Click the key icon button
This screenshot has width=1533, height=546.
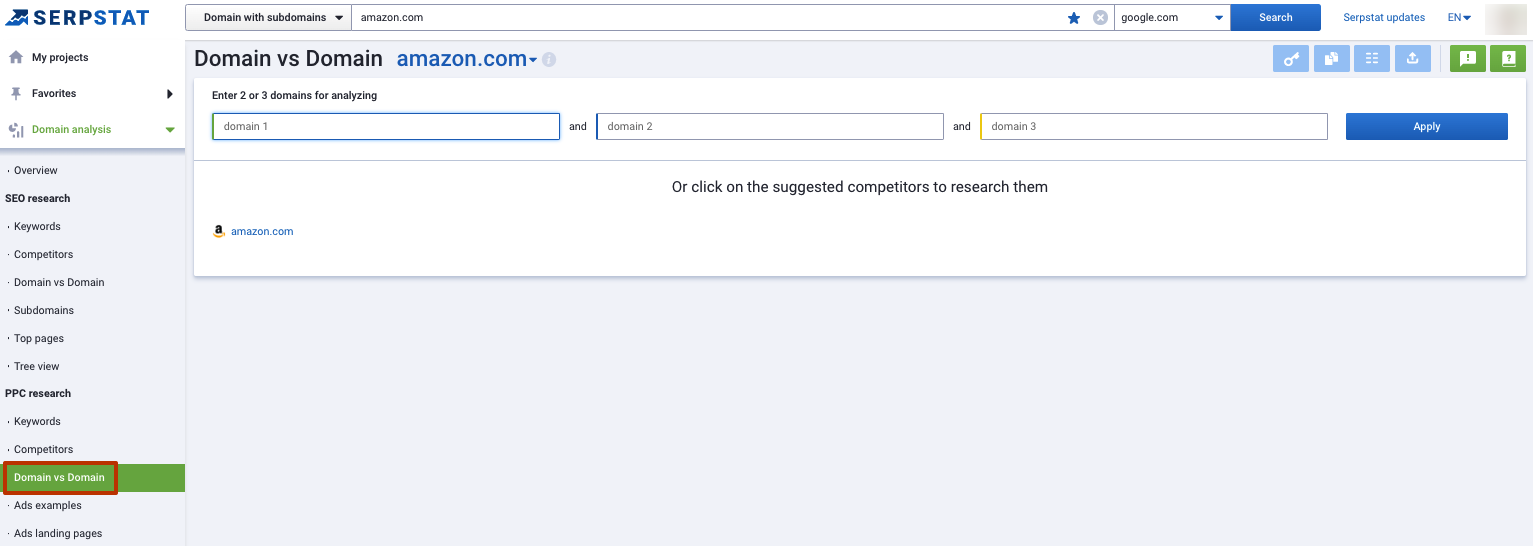point(1291,59)
